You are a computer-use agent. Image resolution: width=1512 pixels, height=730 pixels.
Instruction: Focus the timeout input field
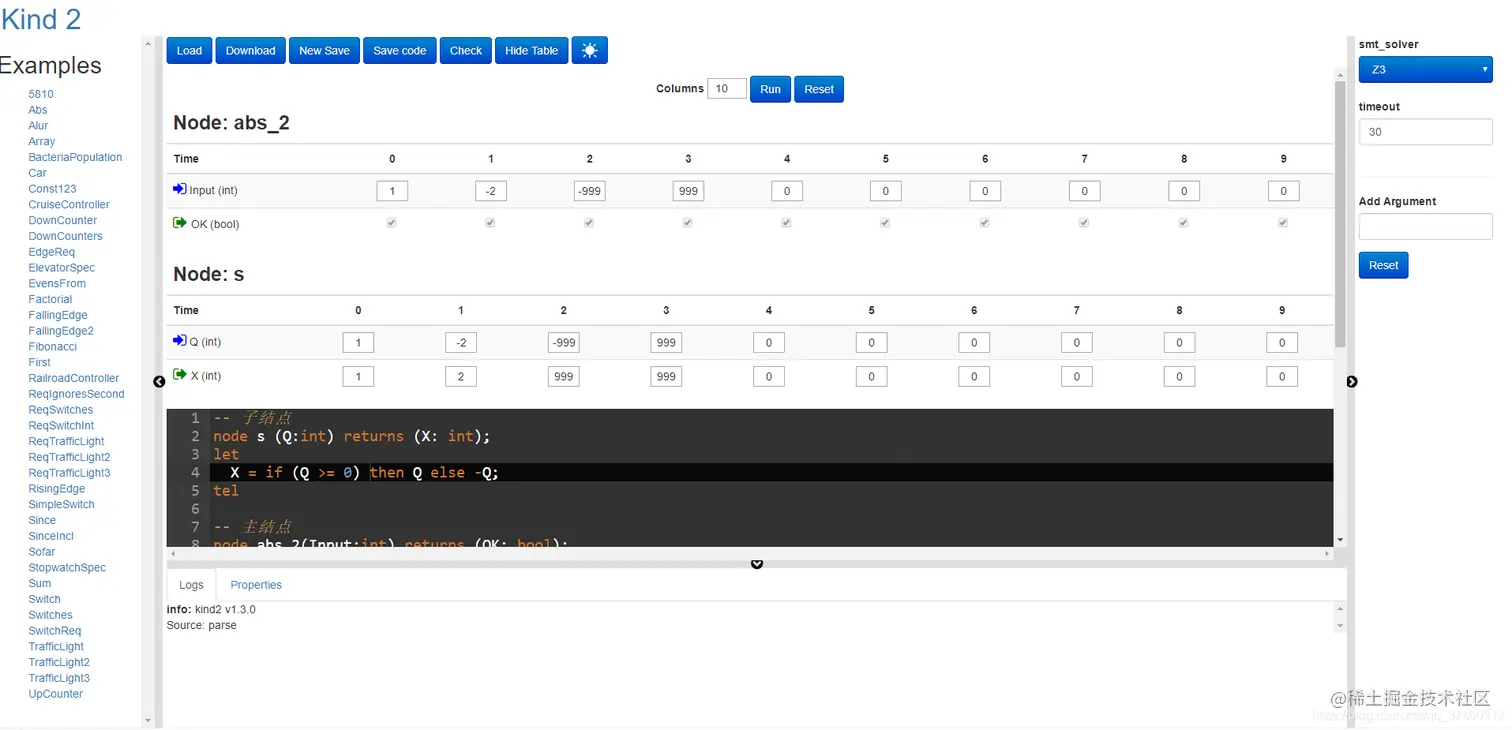[x=1425, y=132]
